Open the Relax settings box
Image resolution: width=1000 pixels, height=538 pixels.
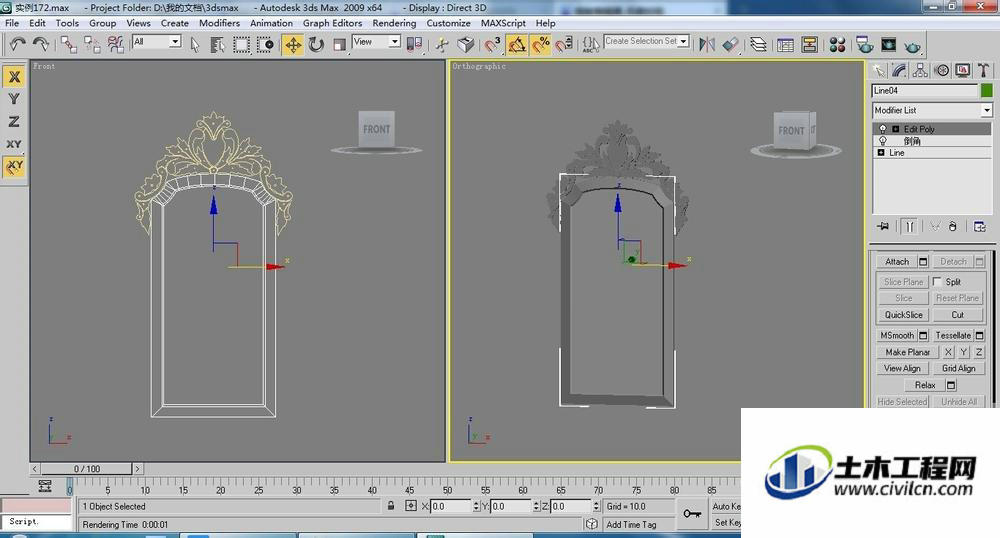pyautogui.click(x=951, y=385)
